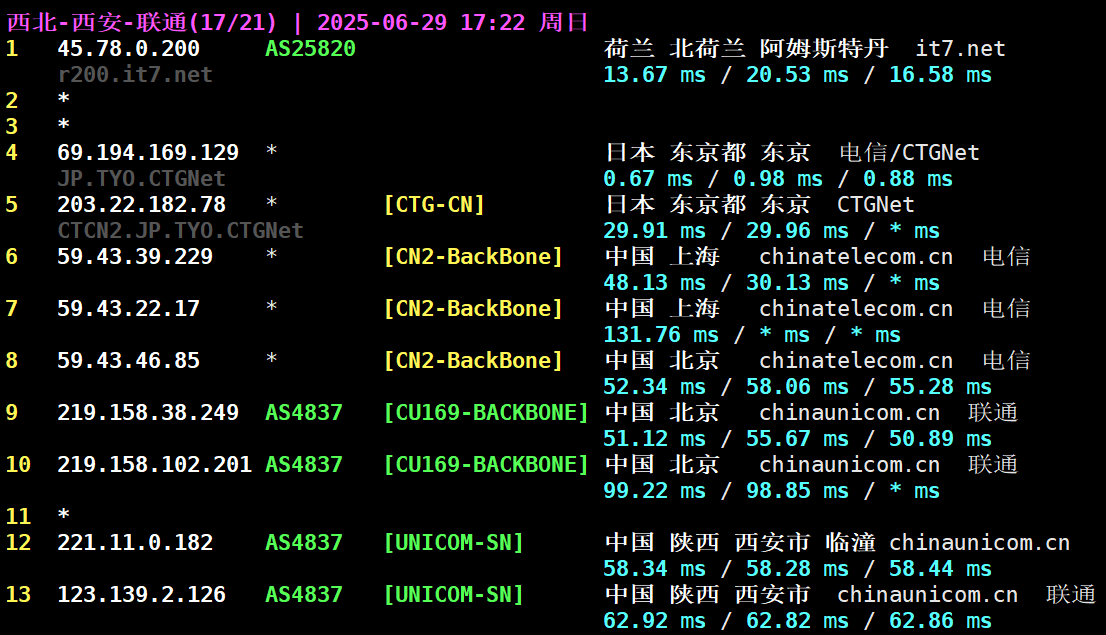Click the it7.net location label

960,49
